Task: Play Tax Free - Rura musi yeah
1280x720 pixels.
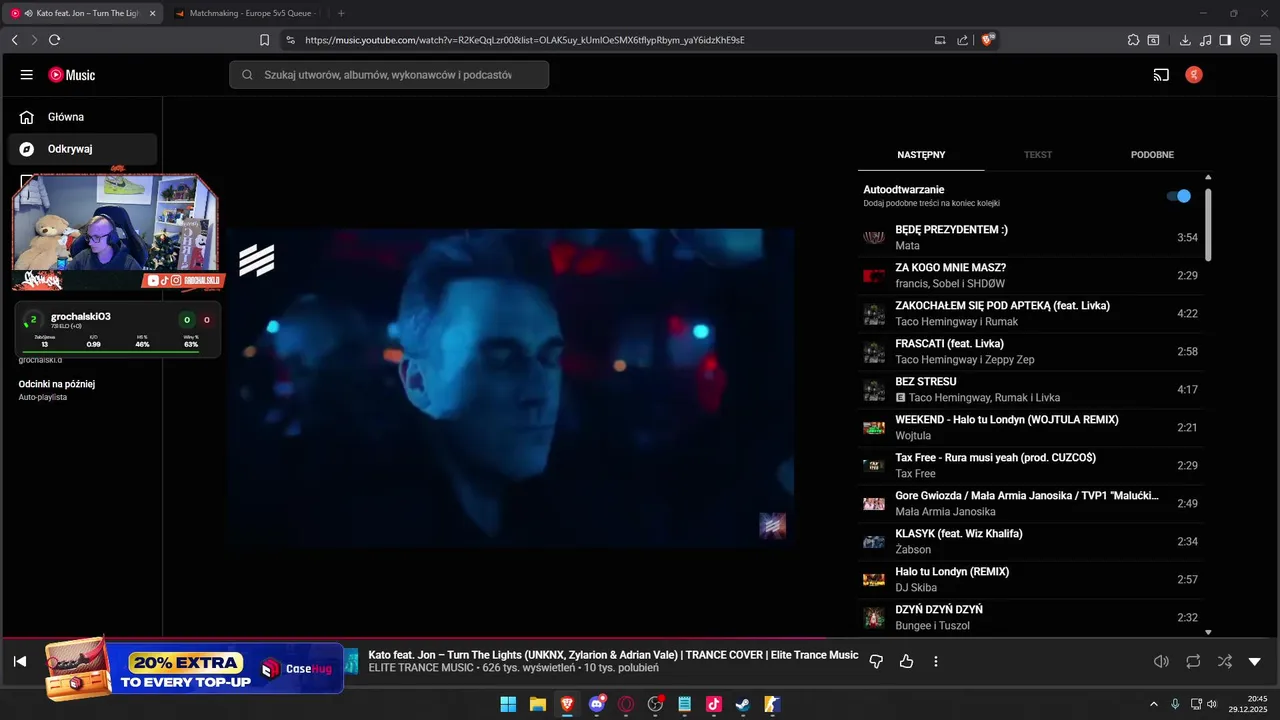Action: click(x=1030, y=465)
